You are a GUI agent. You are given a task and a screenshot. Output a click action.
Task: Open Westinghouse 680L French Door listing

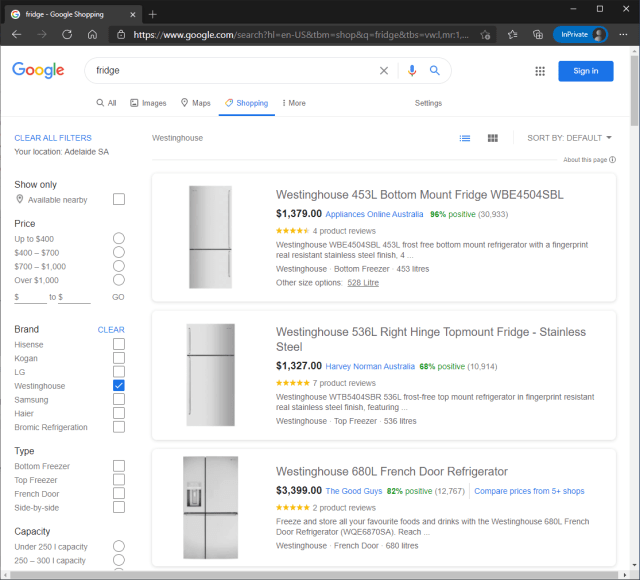click(x=392, y=471)
